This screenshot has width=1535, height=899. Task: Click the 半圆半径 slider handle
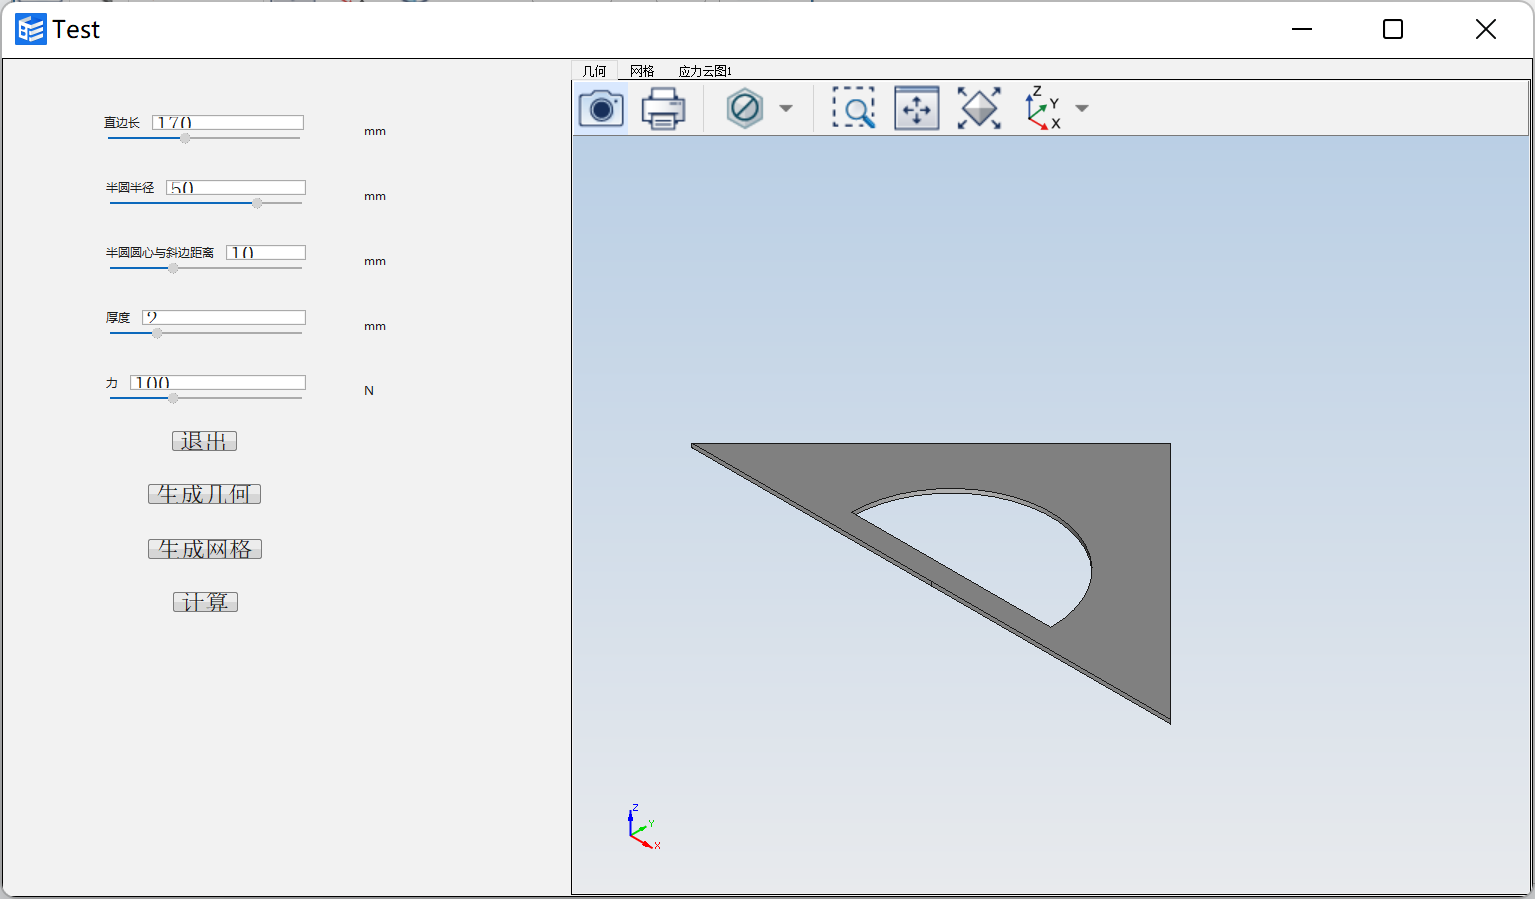[257, 203]
